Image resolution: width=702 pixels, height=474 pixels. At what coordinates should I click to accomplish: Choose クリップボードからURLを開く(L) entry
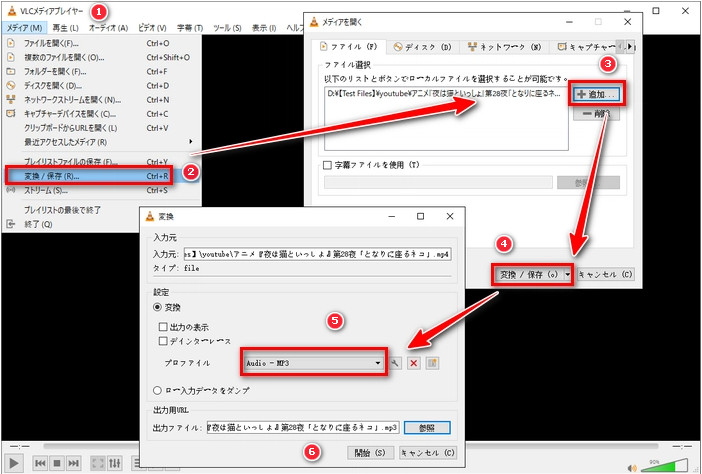[102, 128]
